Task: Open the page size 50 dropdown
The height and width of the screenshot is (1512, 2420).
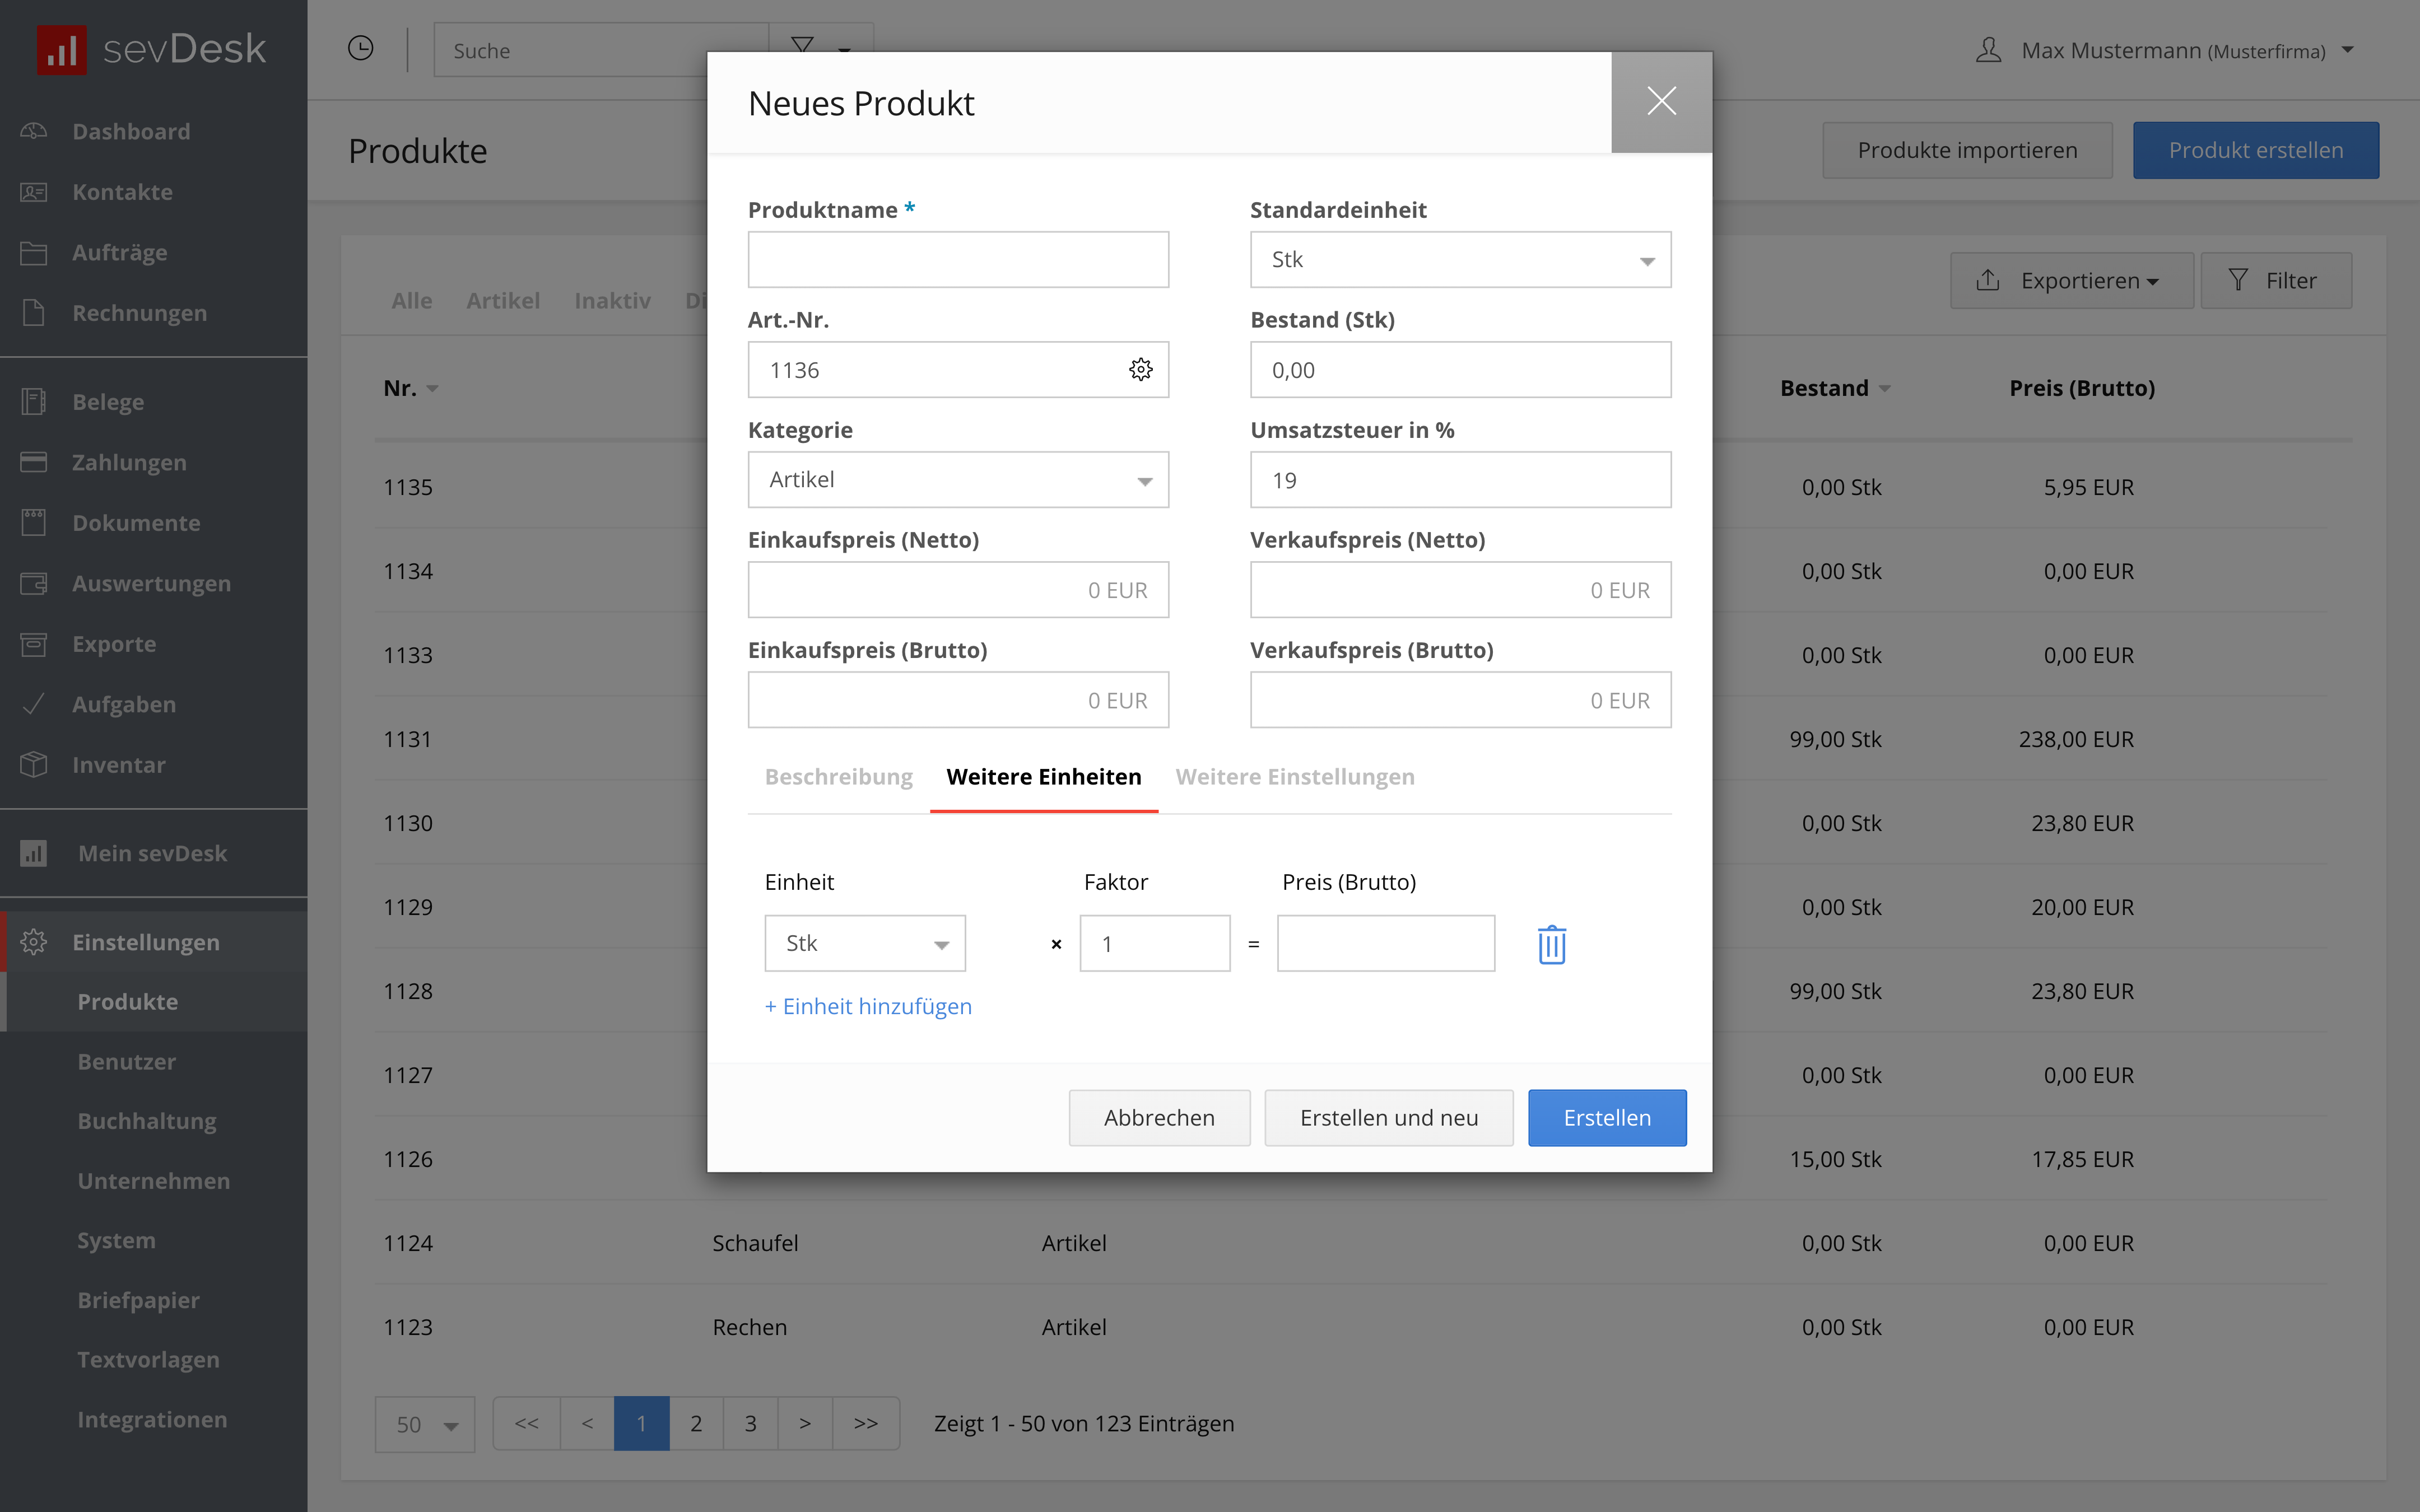Action: point(425,1424)
